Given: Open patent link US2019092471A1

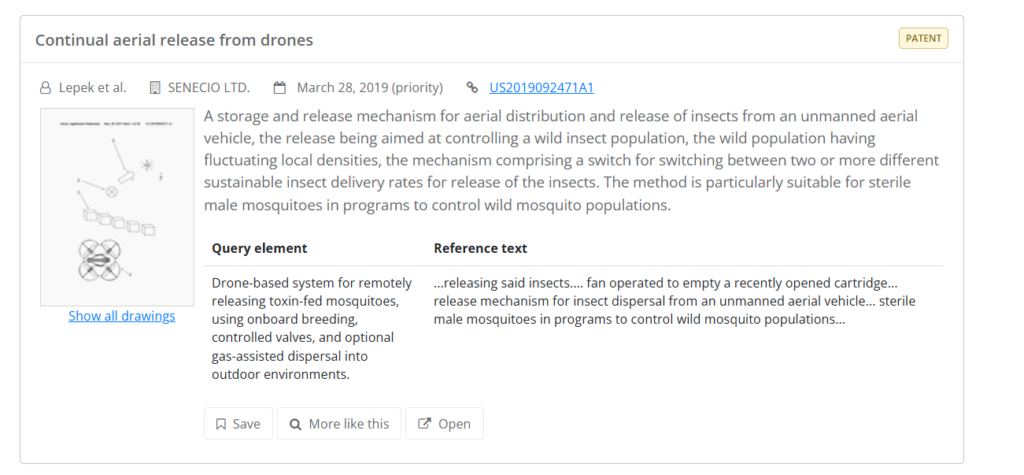Looking at the screenshot, I should (541, 88).
